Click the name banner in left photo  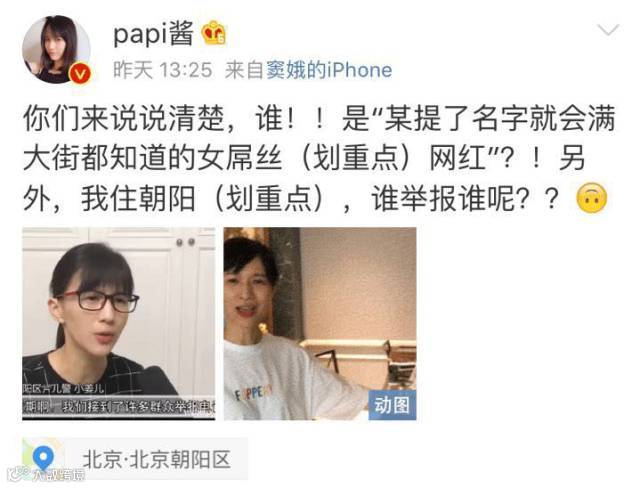[63, 388]
